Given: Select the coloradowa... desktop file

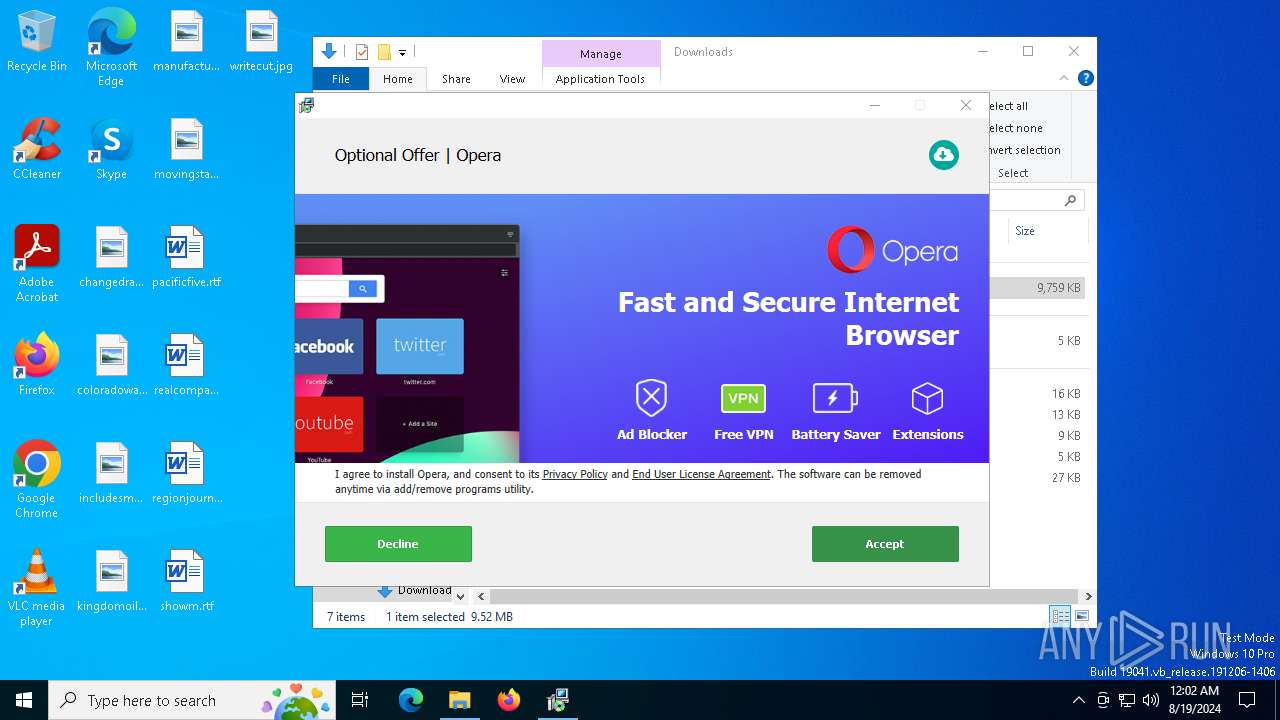Looking at the screenshot, I should point(111,366).
